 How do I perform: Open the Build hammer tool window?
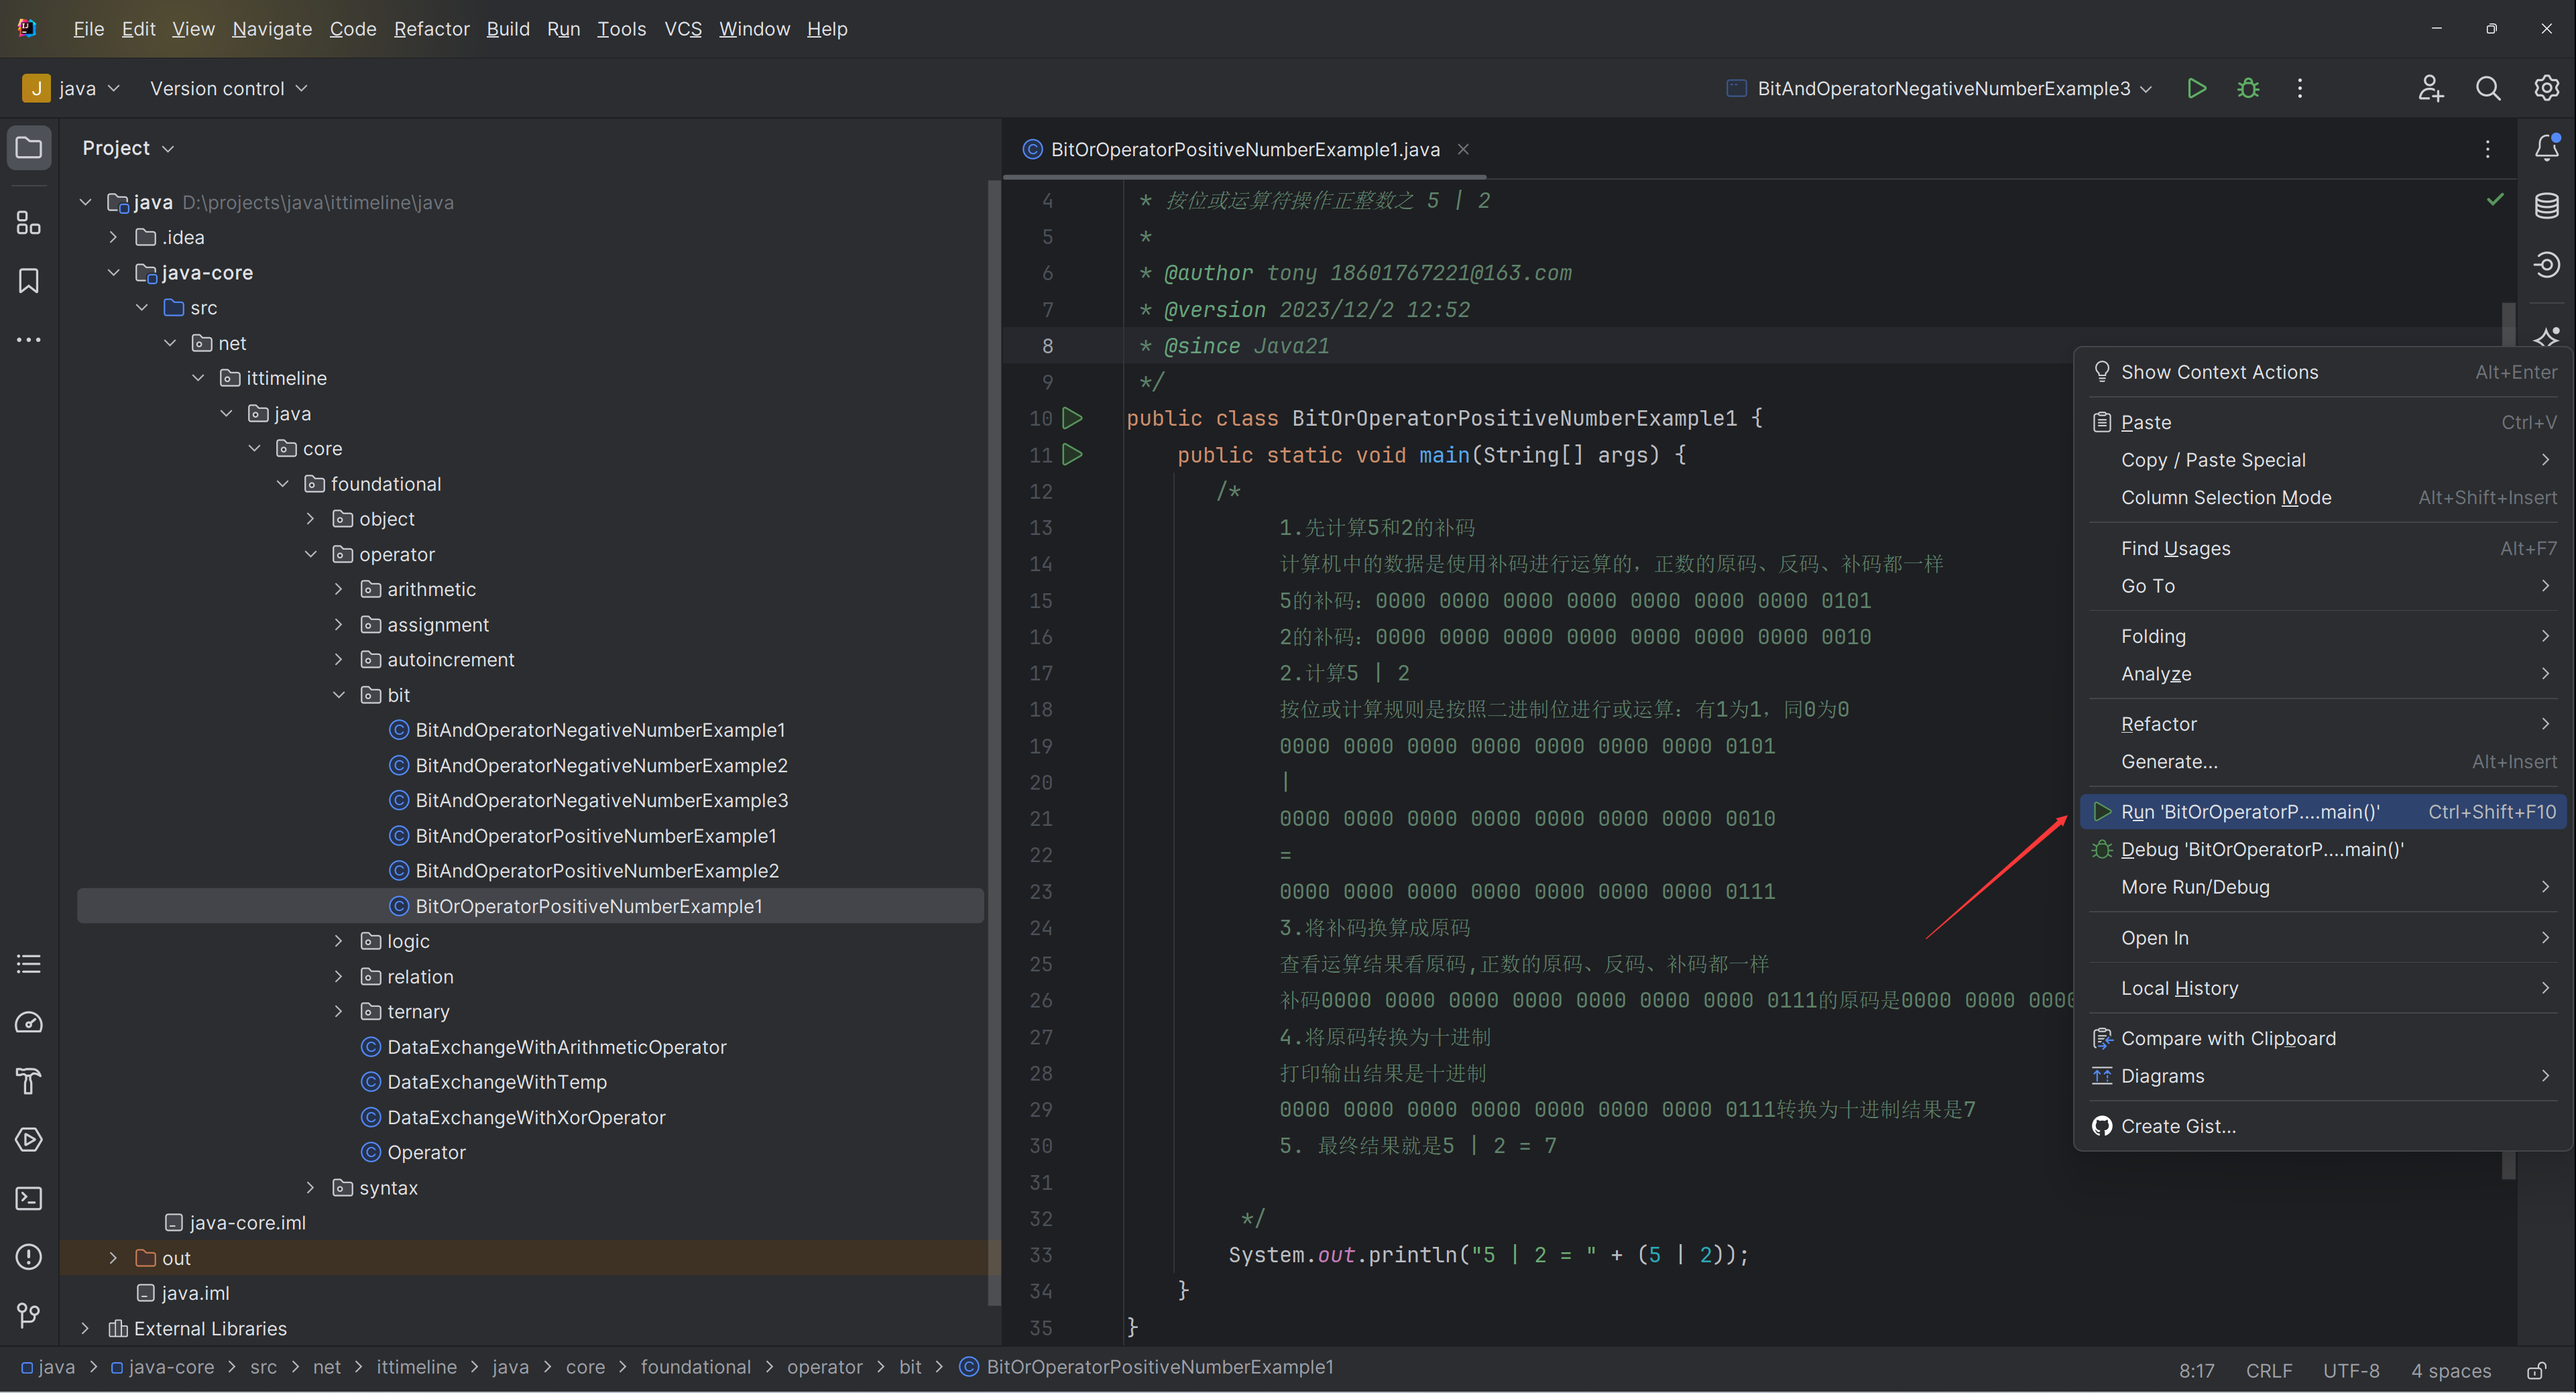tap(29, 1081)
